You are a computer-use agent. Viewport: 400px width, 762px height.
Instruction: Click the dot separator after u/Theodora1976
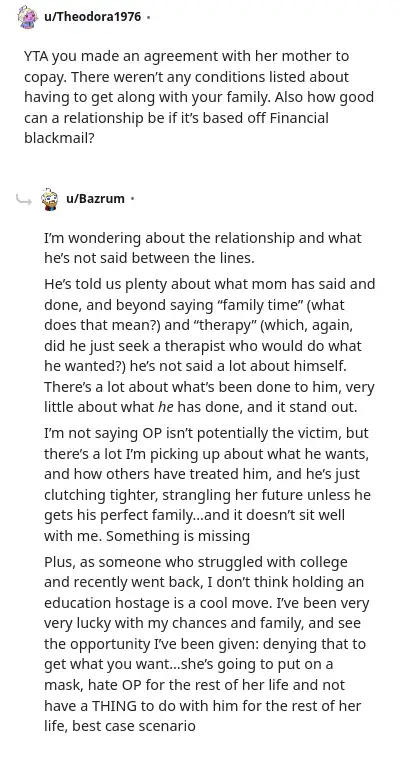click(148, 17)
